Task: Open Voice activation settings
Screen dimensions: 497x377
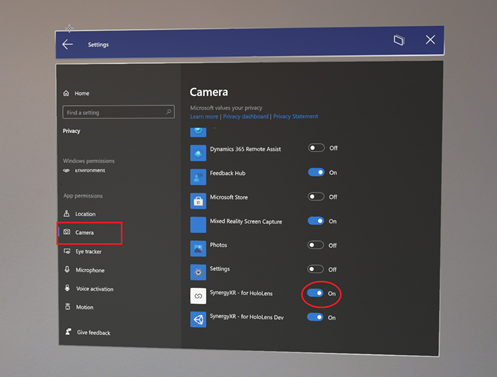Action: [x=89, y=289]
